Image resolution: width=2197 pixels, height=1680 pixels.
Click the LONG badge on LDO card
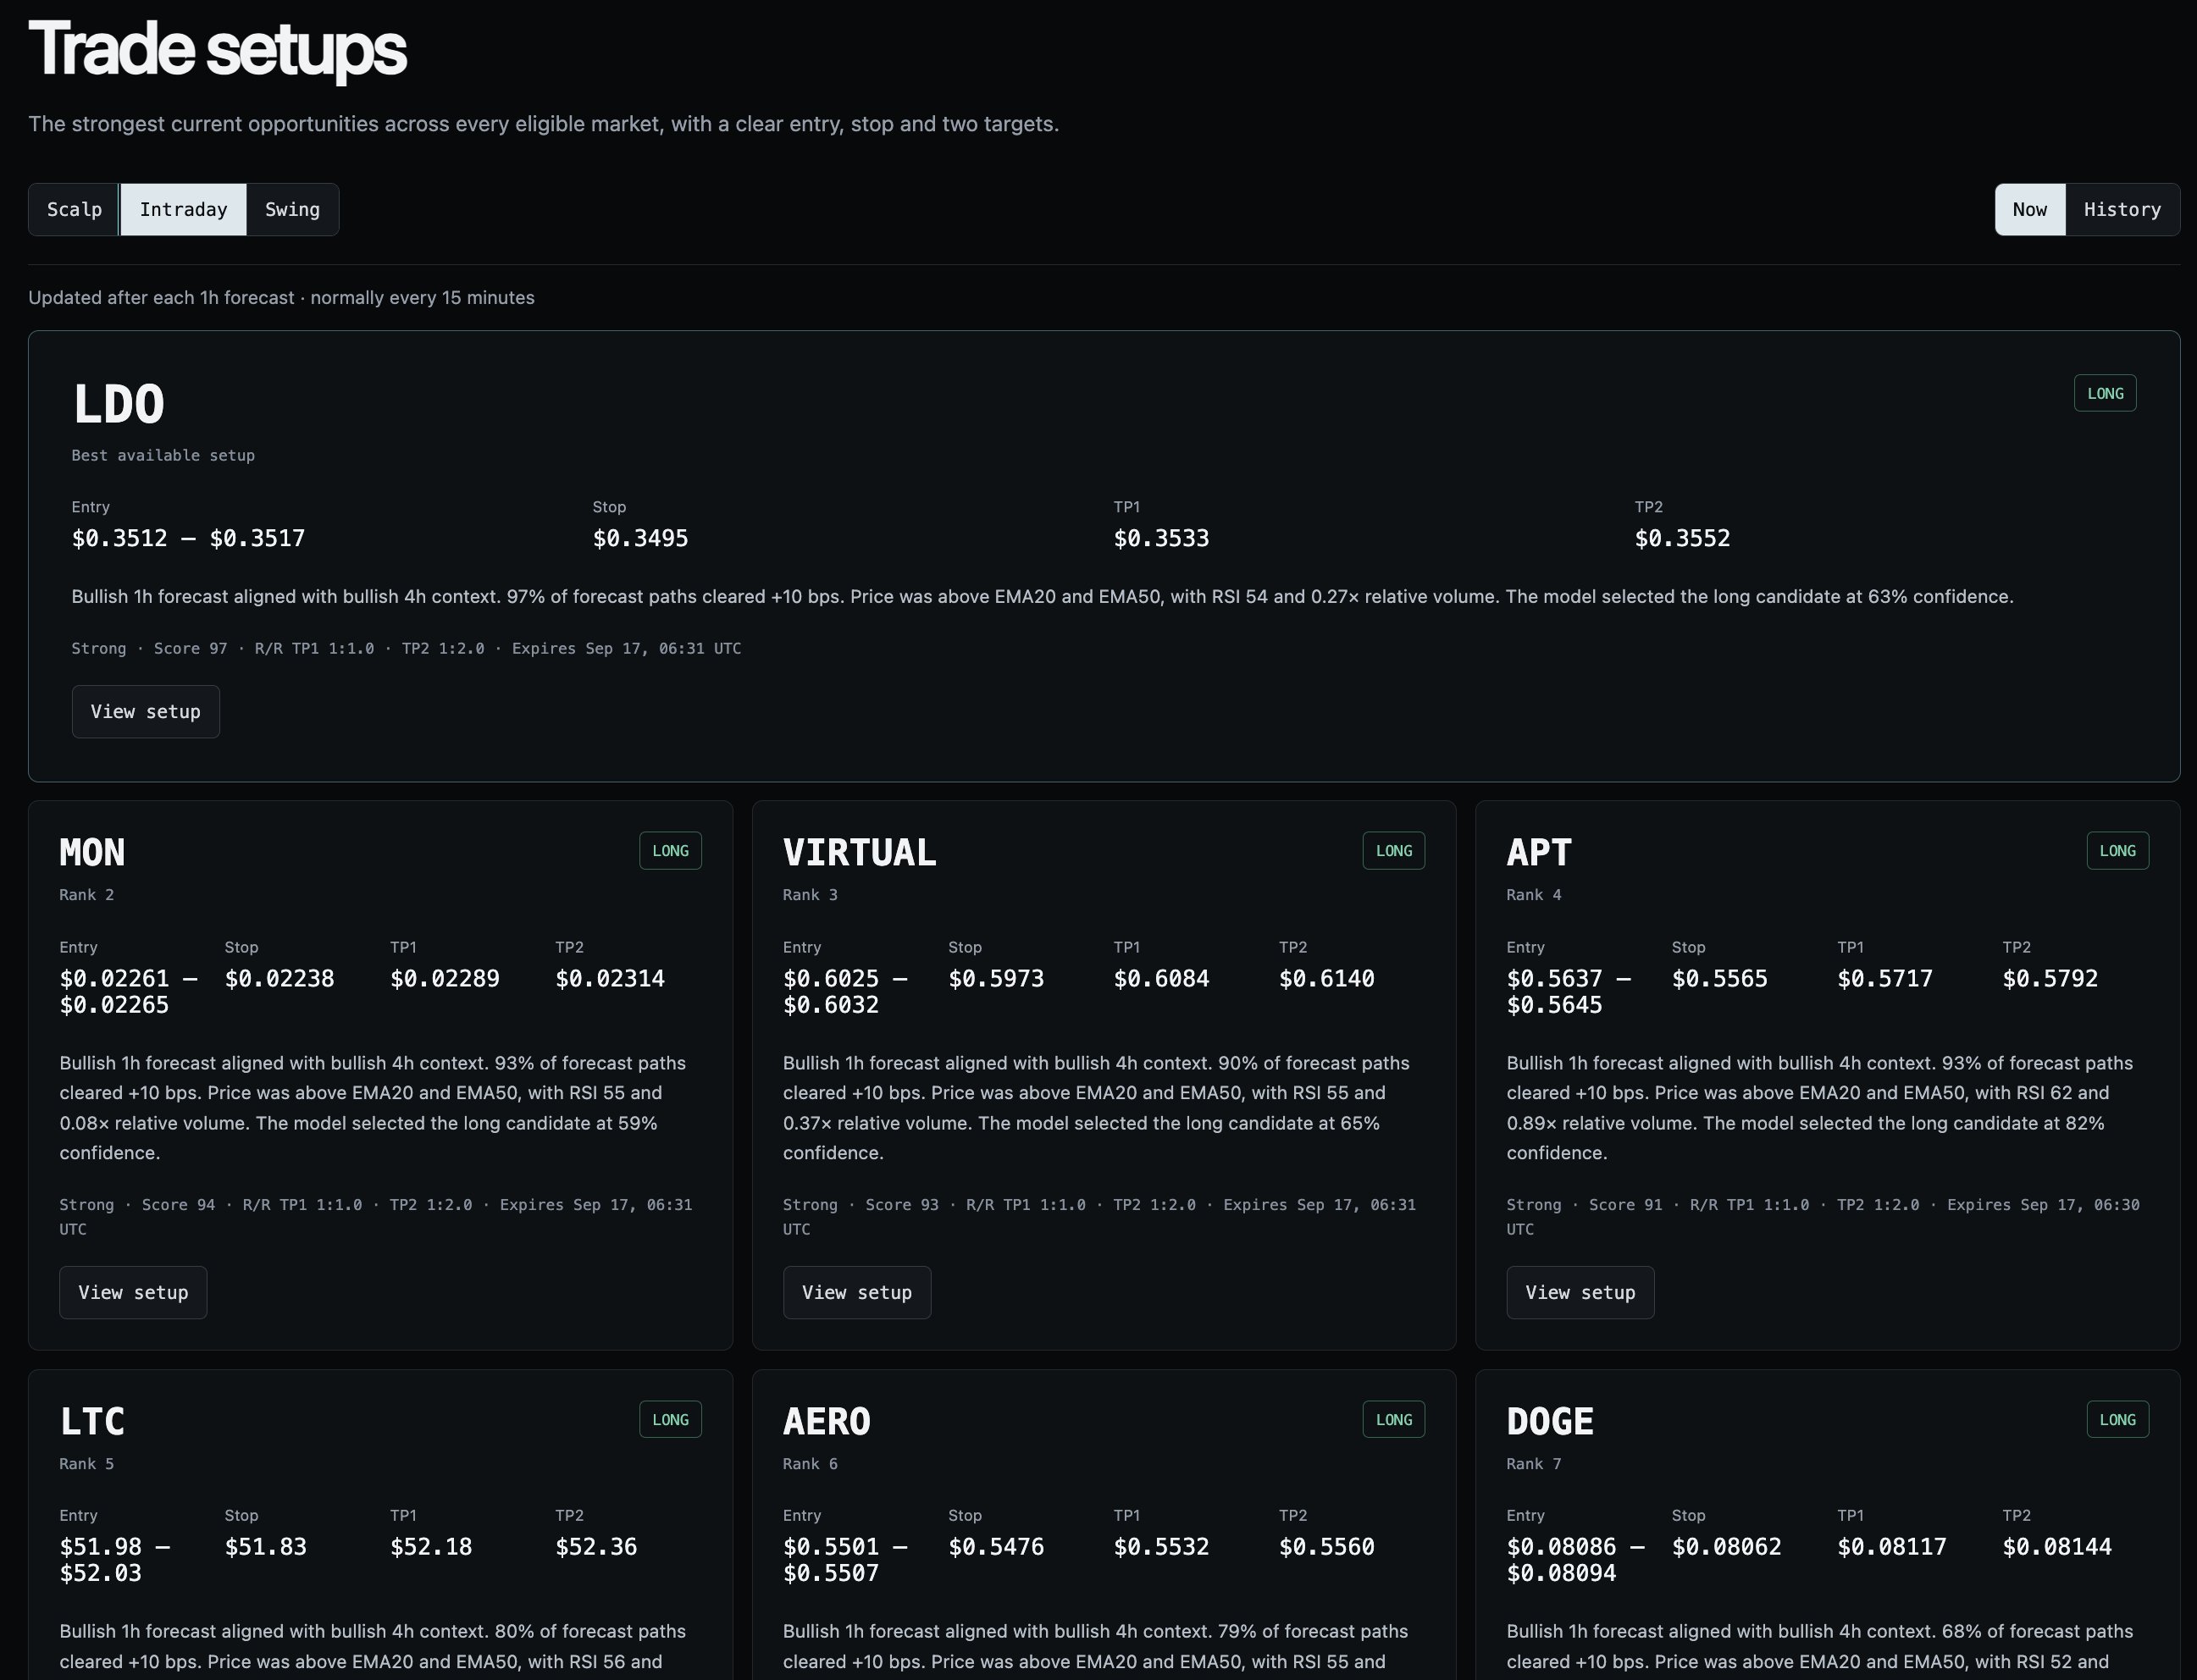pos(2105,393)
